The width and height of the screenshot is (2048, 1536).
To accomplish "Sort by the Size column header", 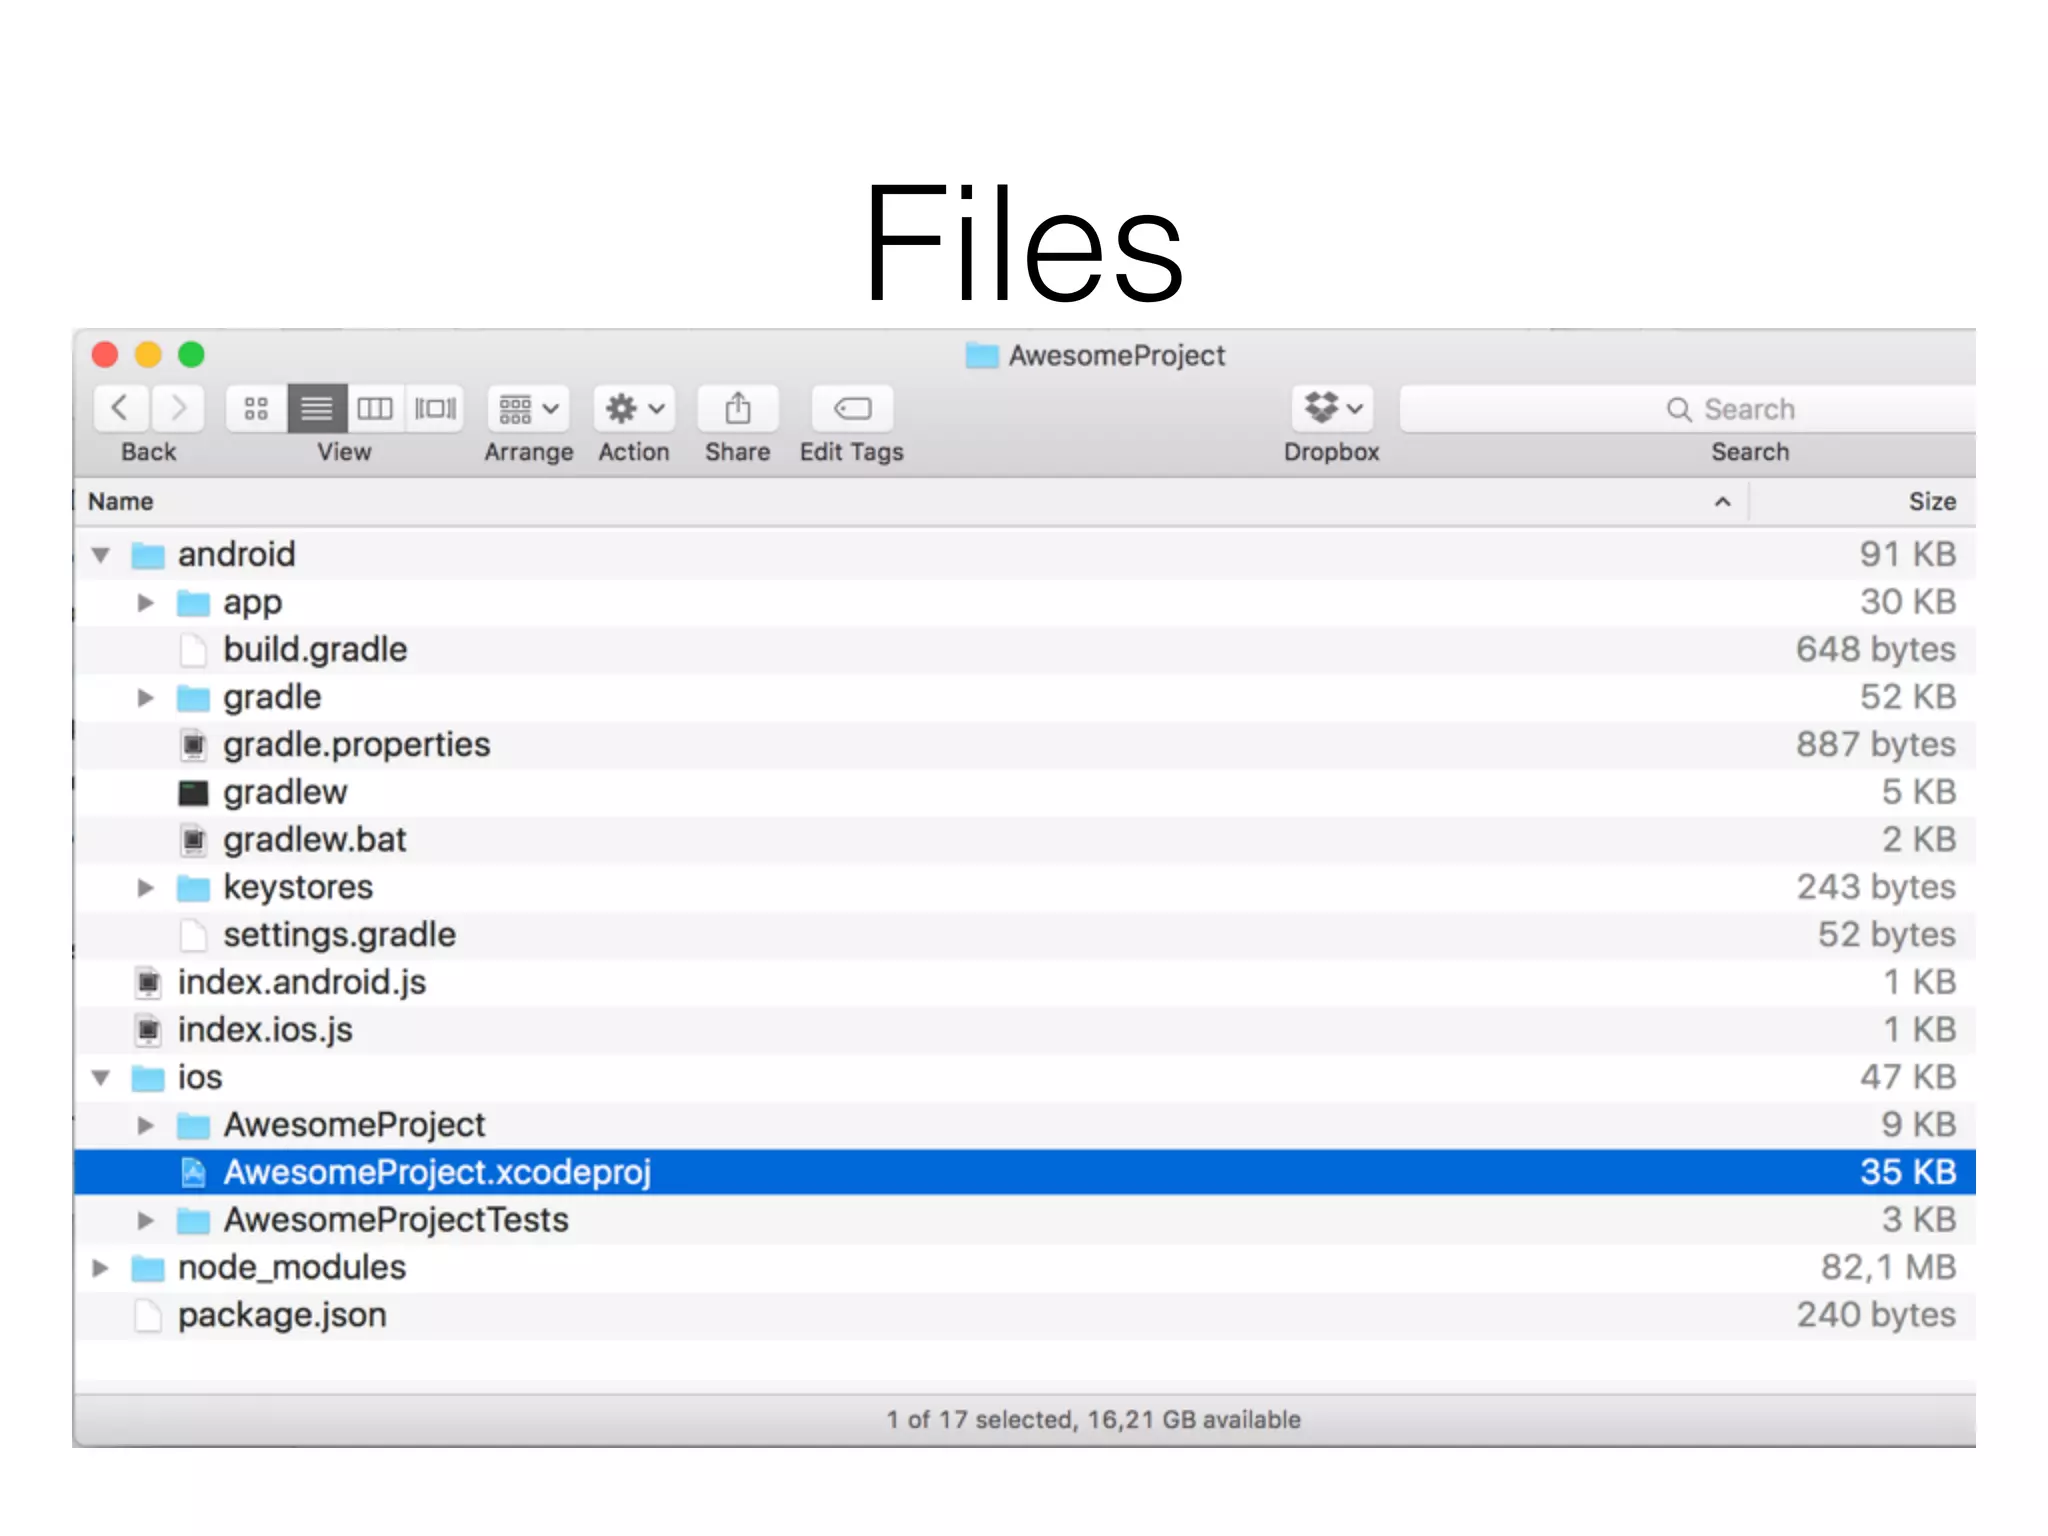I will click(1930, 502).
